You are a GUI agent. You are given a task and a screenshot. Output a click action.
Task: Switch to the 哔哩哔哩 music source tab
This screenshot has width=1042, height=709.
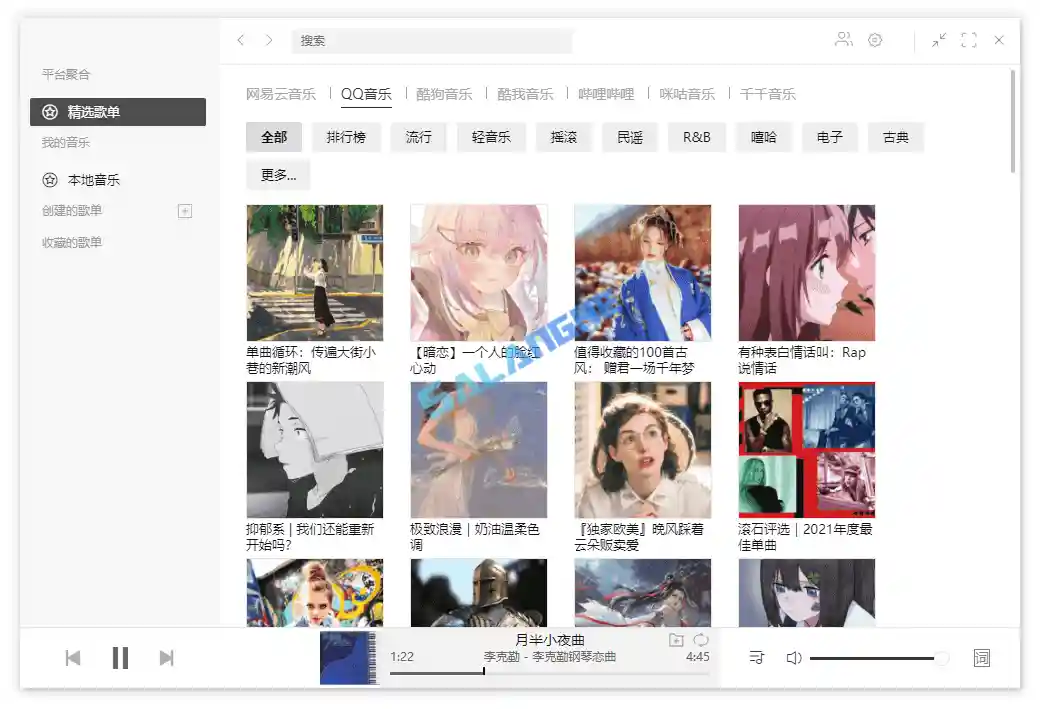tap(606, 93)
